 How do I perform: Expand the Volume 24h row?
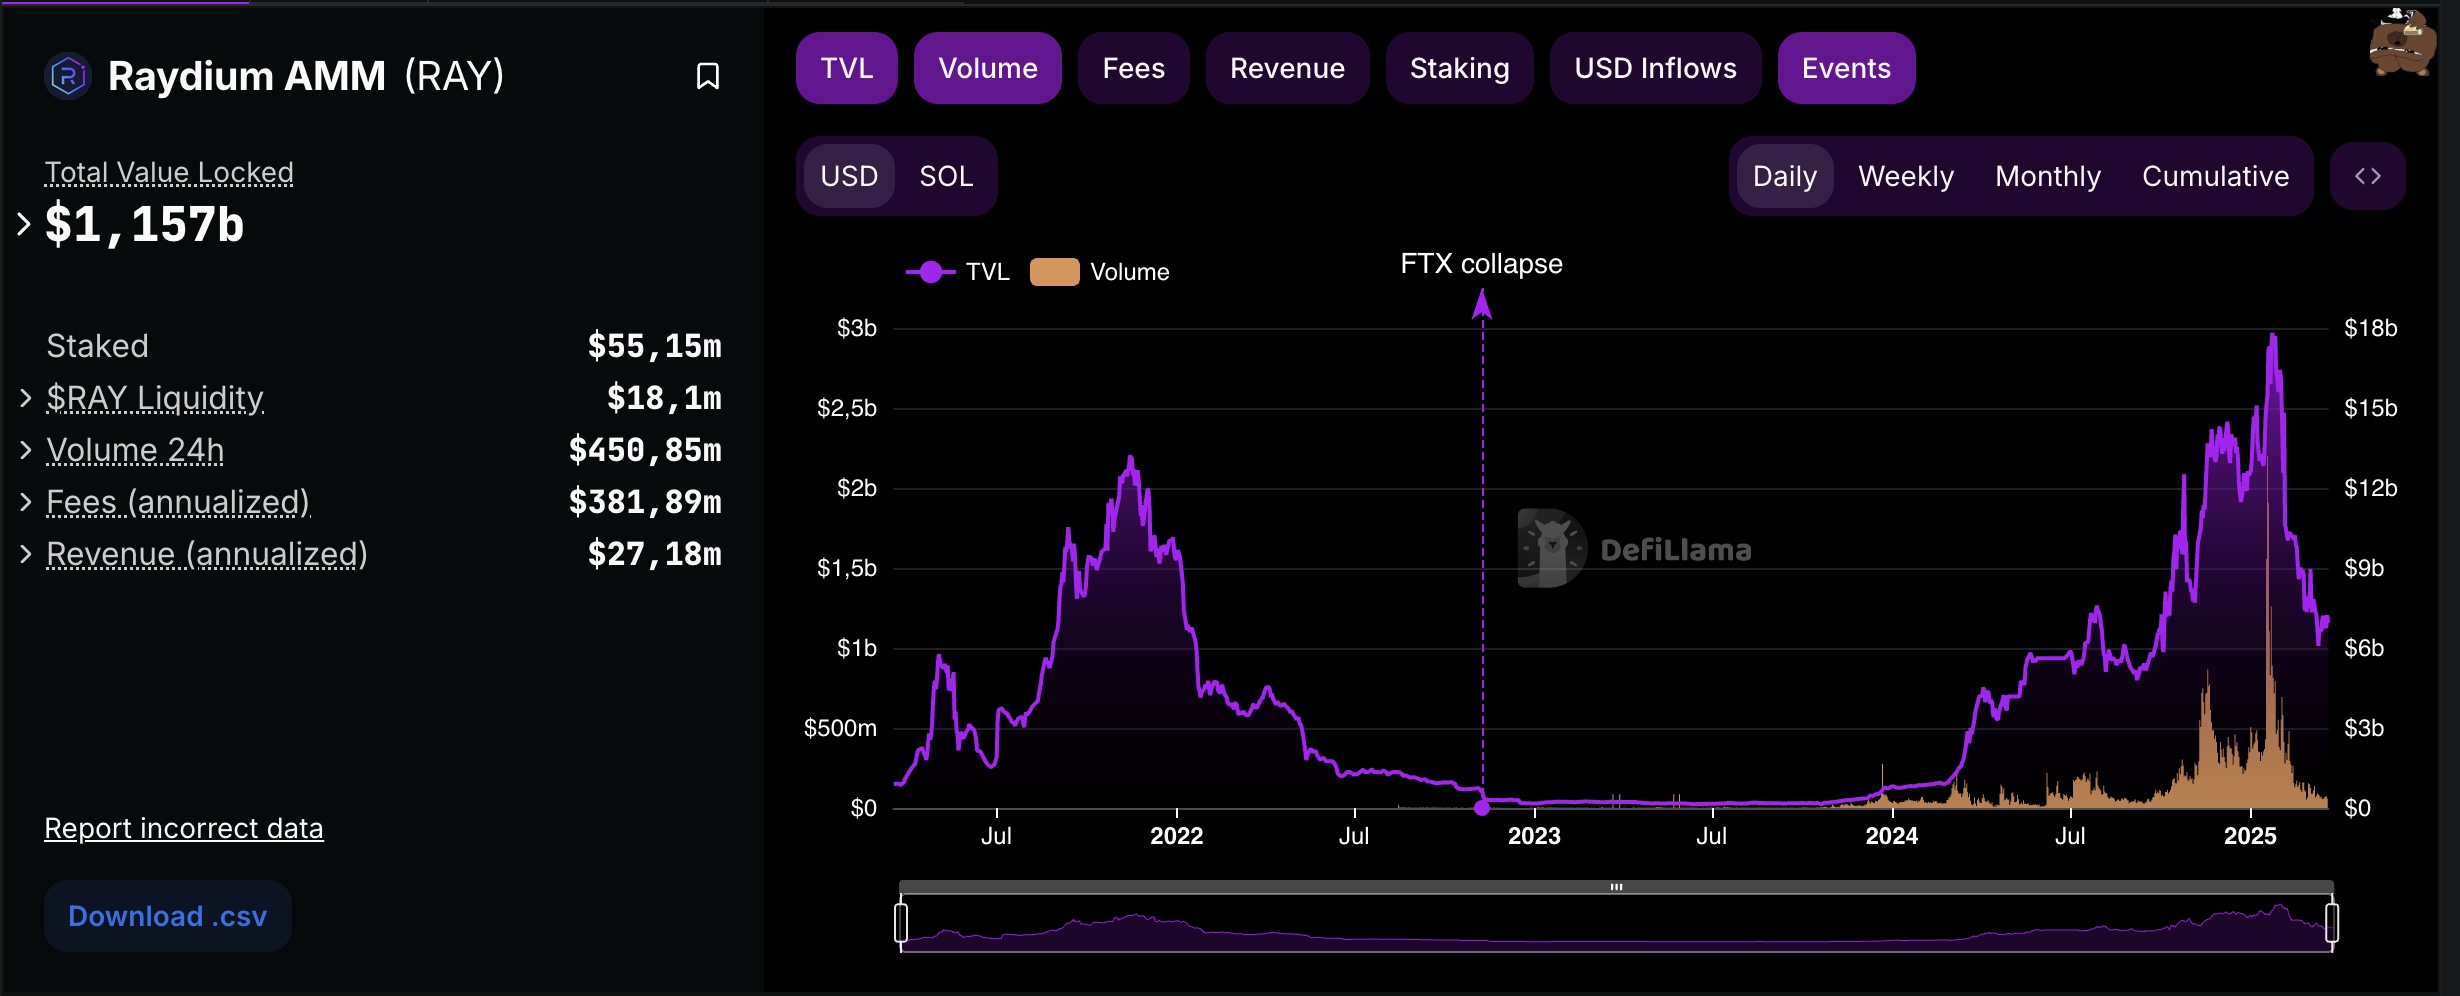26,450
